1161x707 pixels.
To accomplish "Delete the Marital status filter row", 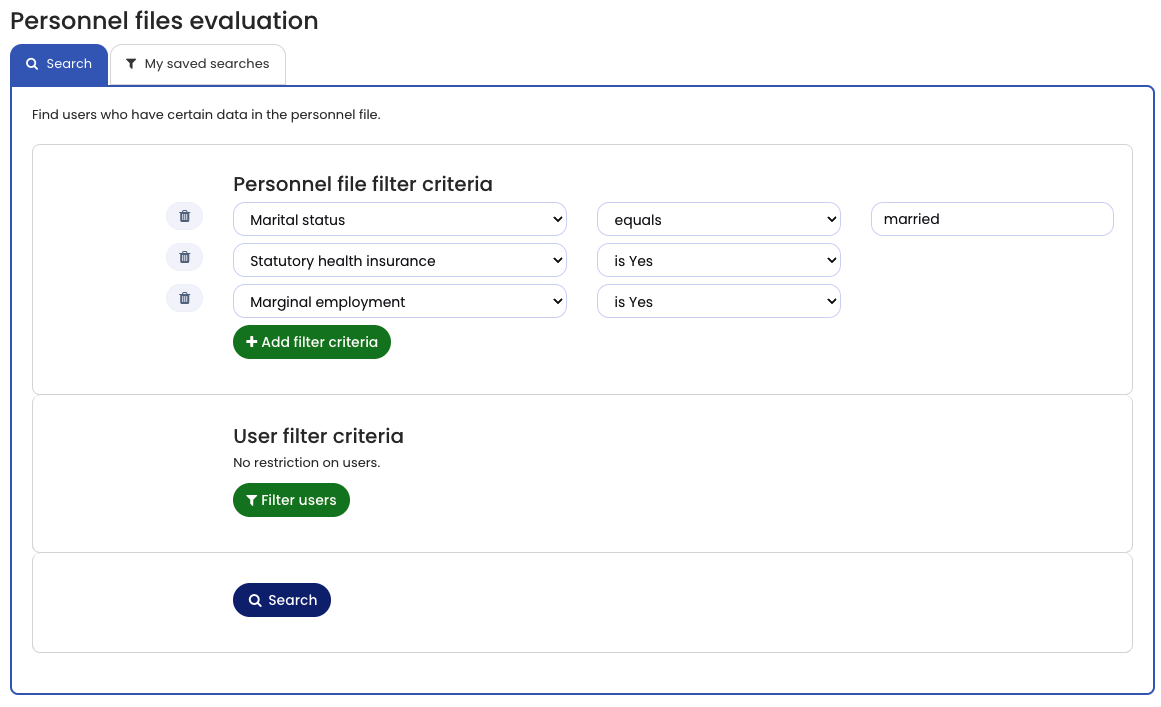I will click(x=184, y=216).
